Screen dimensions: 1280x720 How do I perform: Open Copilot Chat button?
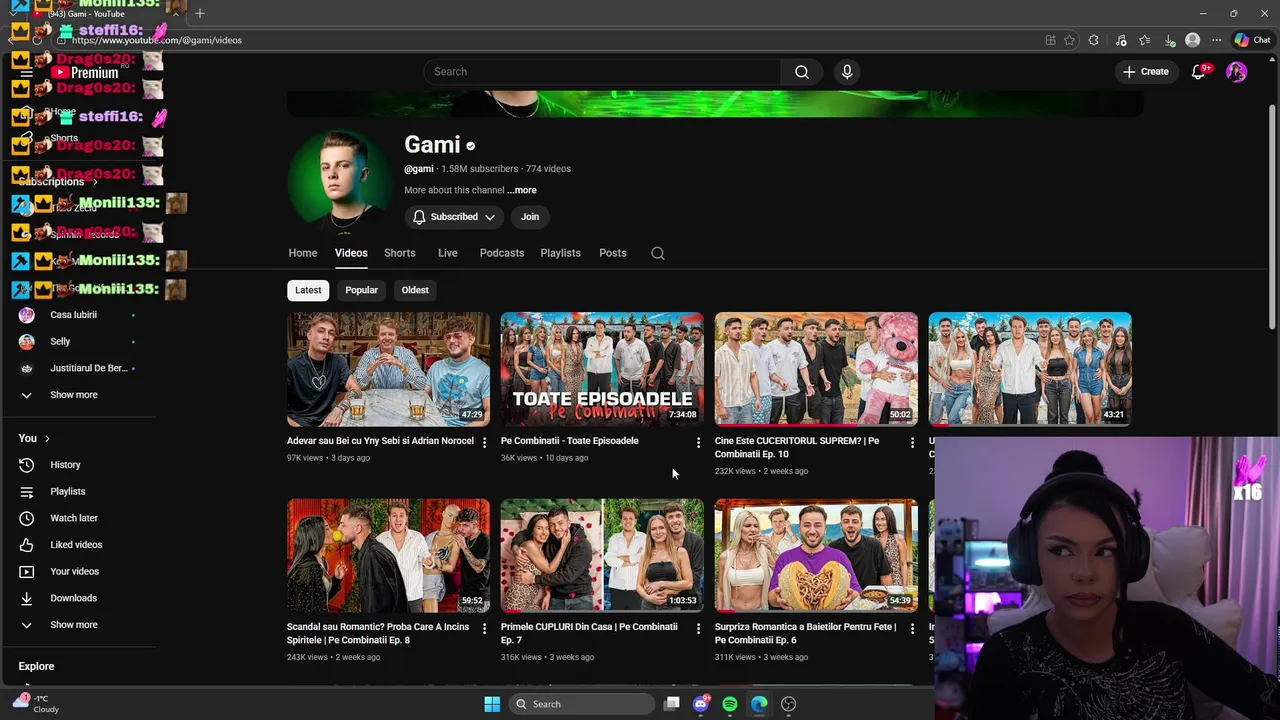coord(1253,40)
